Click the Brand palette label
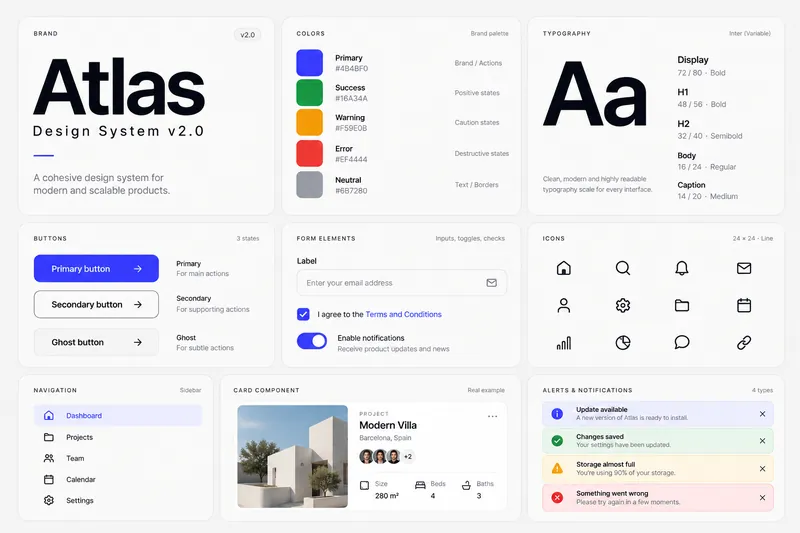Image resolution: width=800 pixels, height=533 pixels. coord(489,34)
